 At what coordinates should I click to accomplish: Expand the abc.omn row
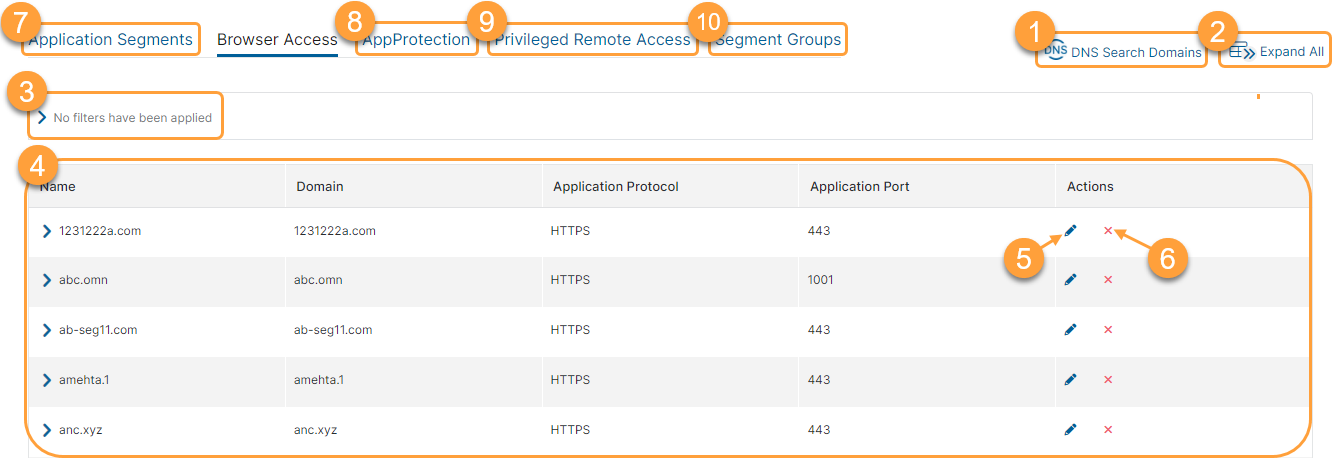pos(46,280)
